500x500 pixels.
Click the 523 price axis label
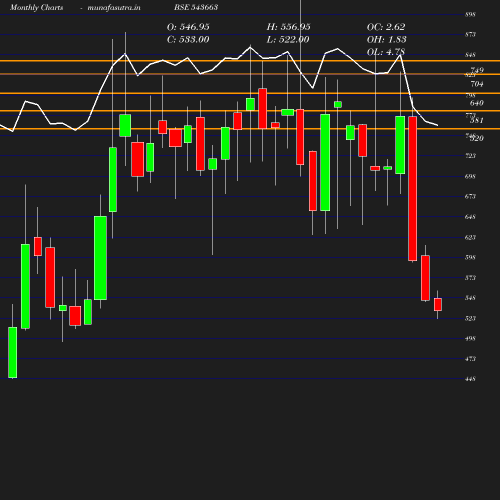pos(470,318)
